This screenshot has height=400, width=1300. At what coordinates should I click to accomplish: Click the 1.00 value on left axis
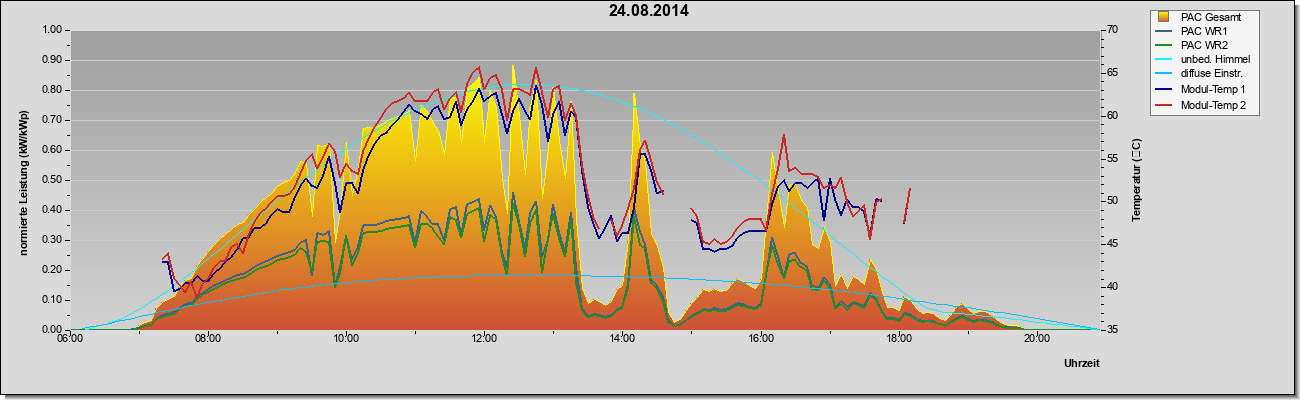click(52, 30)
